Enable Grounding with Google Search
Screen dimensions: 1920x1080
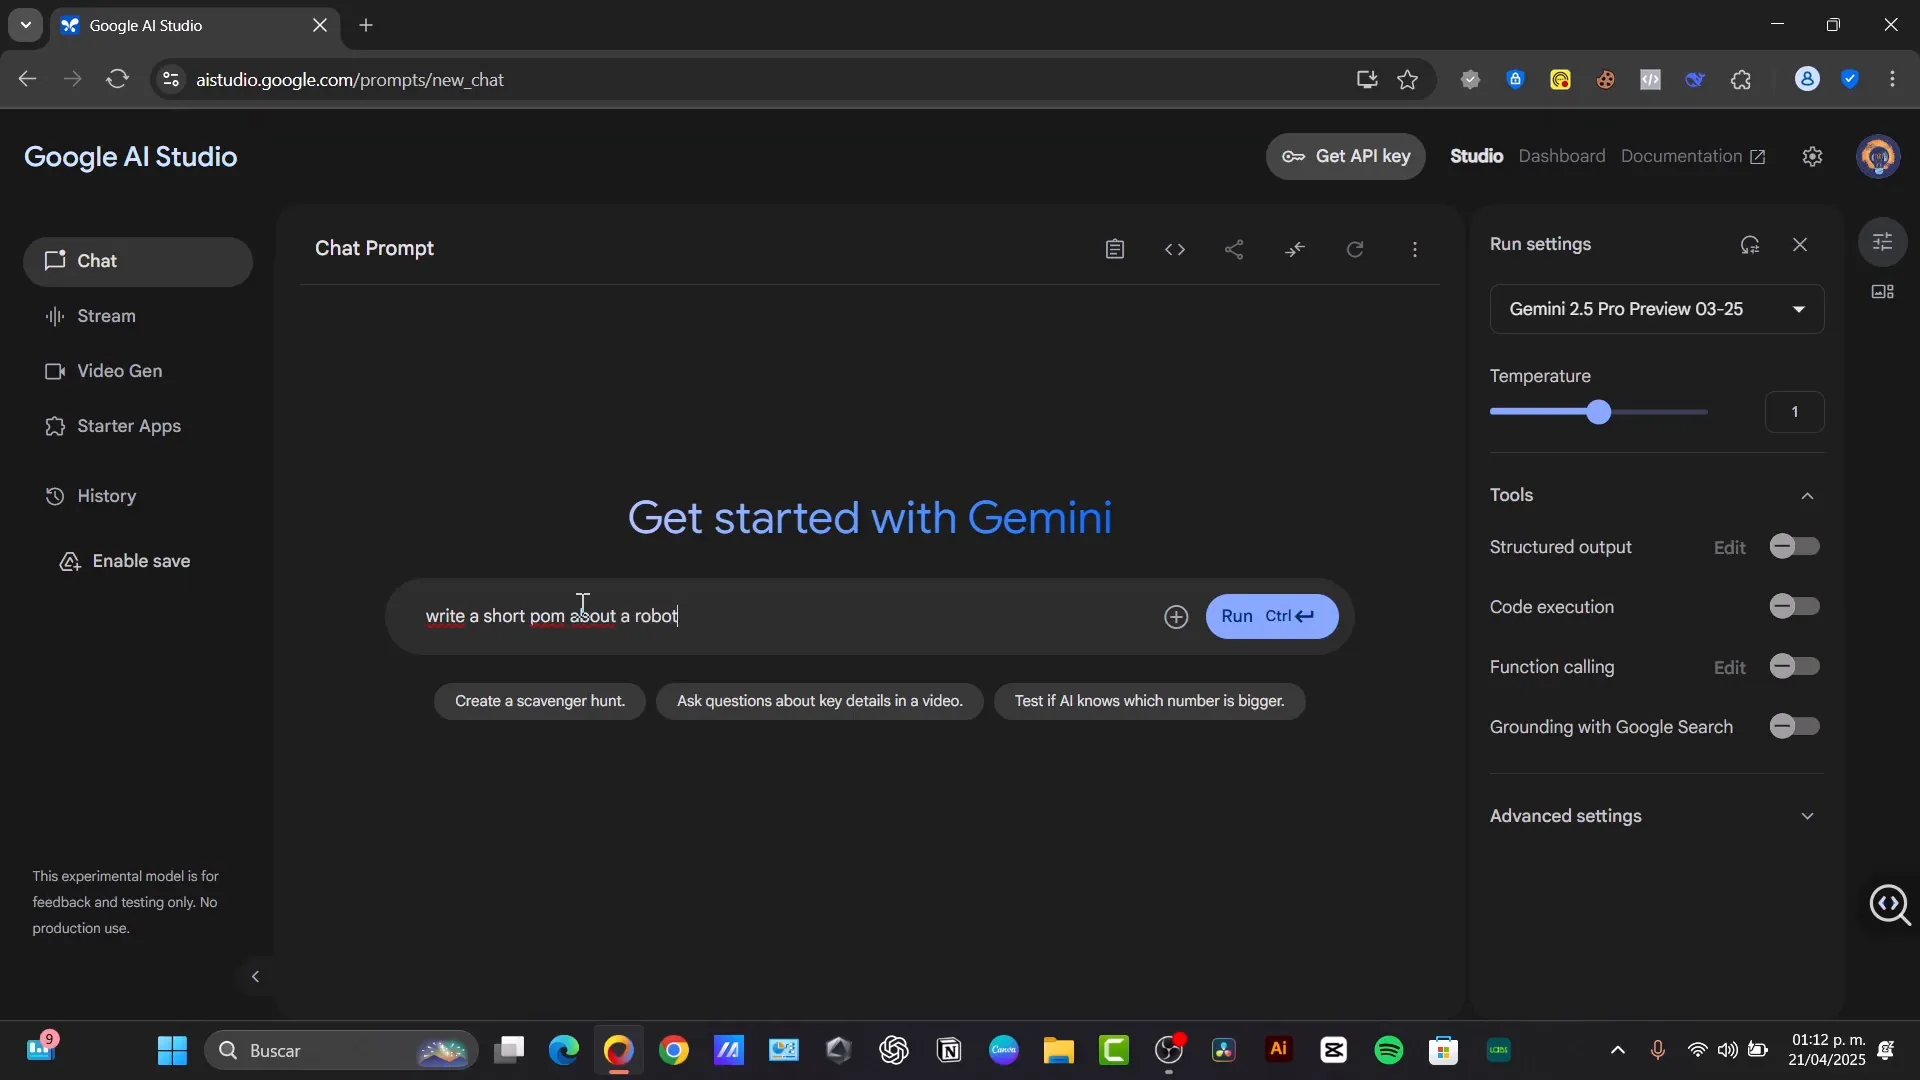[x=1793, y=726]
